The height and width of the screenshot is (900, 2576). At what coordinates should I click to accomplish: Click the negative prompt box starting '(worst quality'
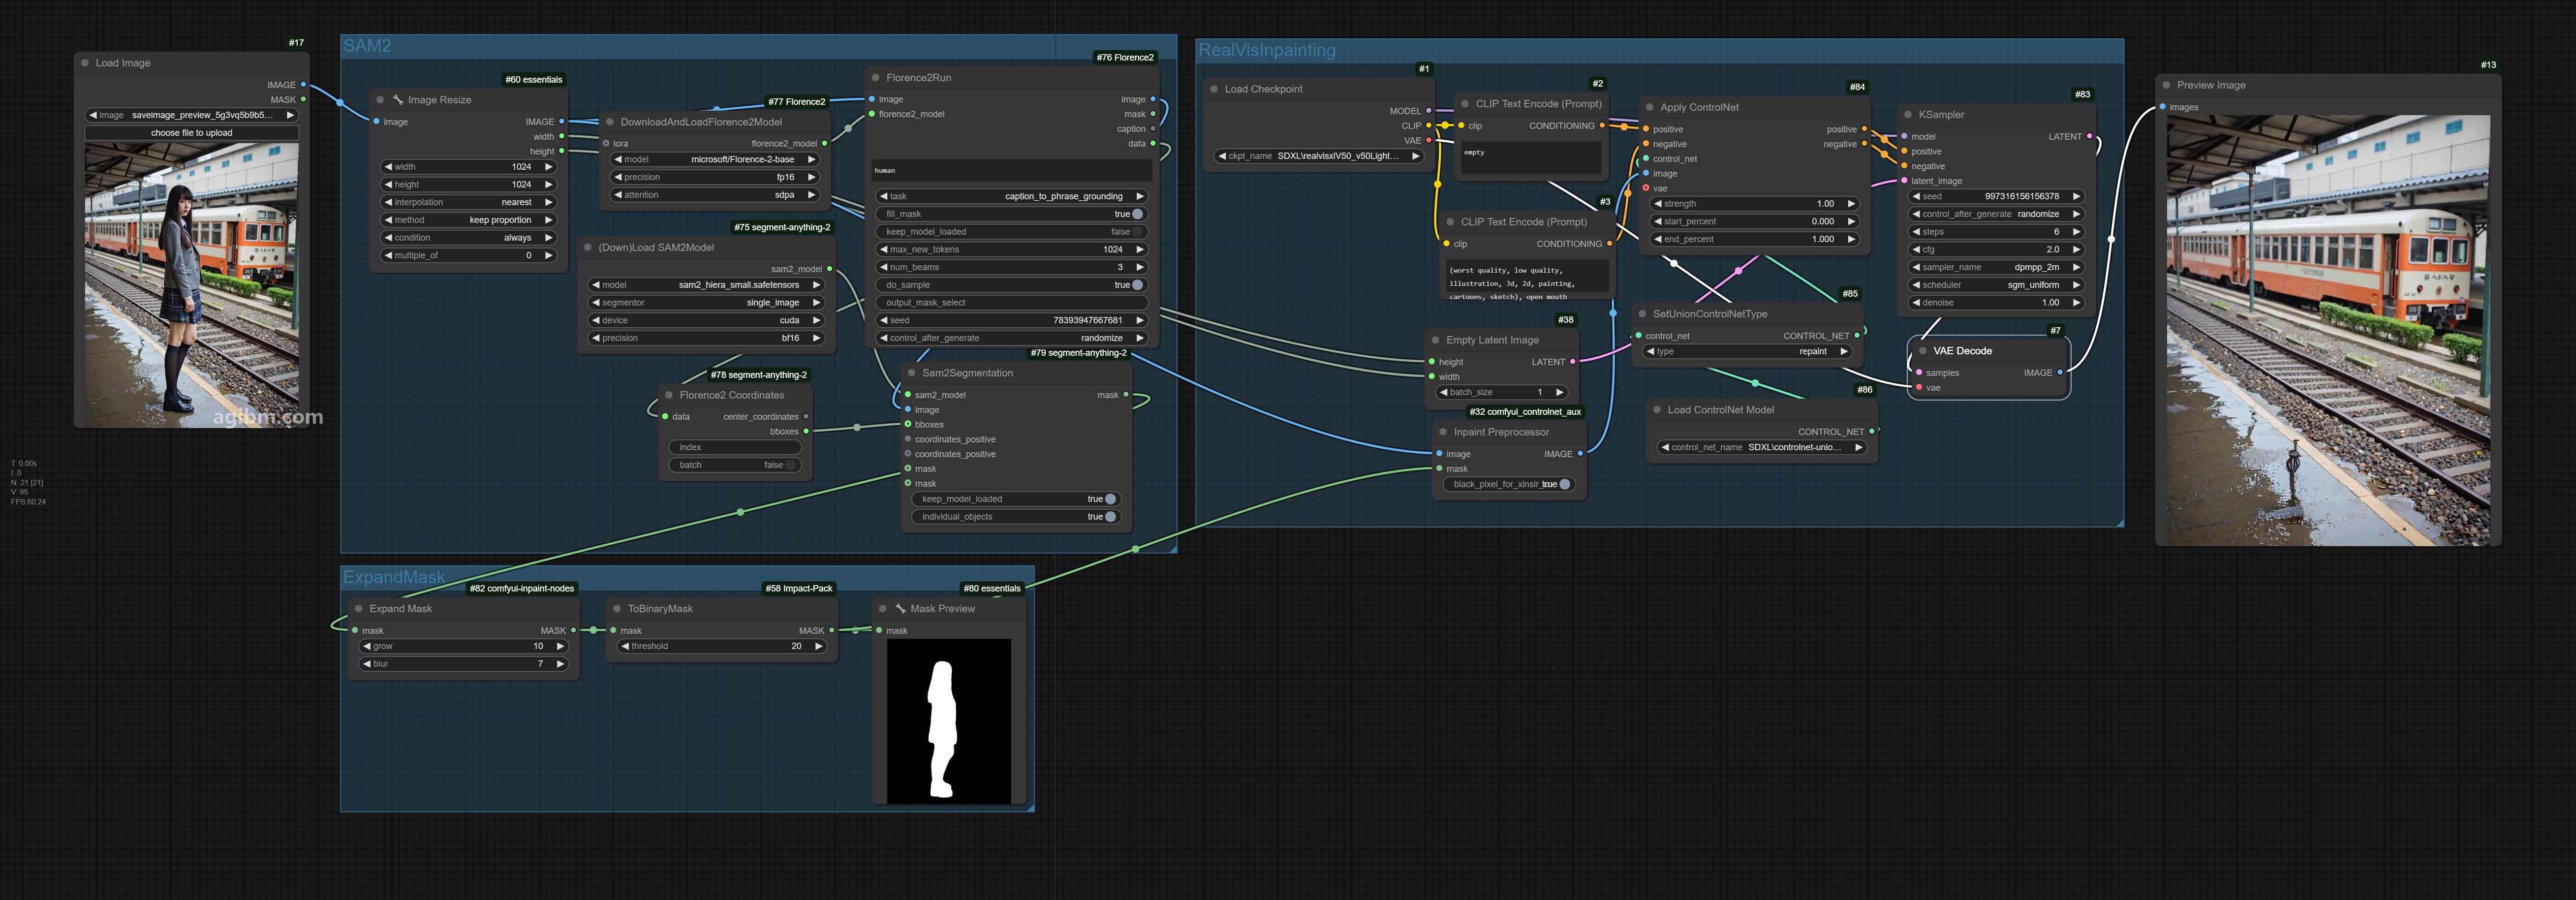(x=1528, y=277)
